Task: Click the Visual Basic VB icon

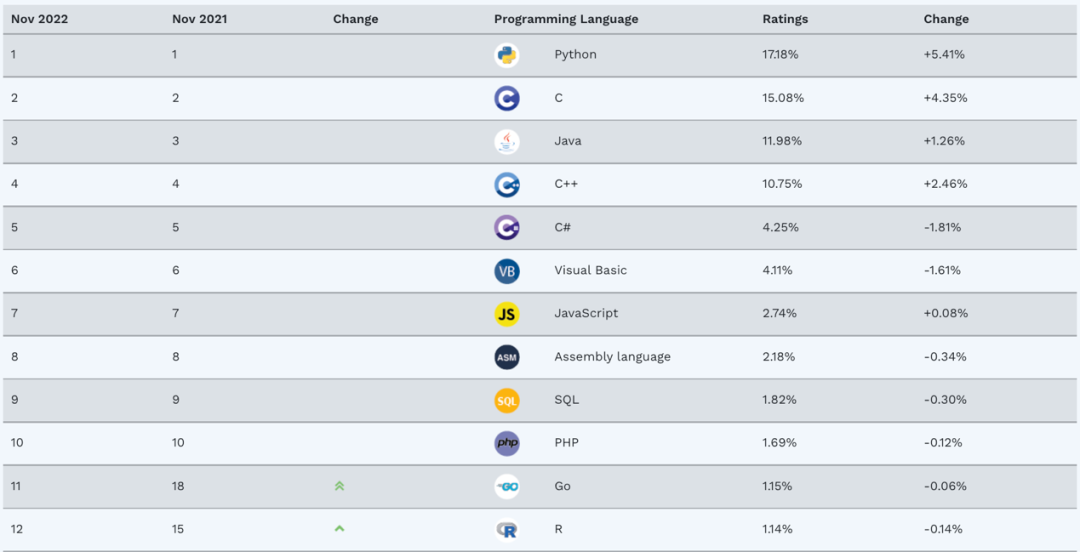Action: [507, 271]
